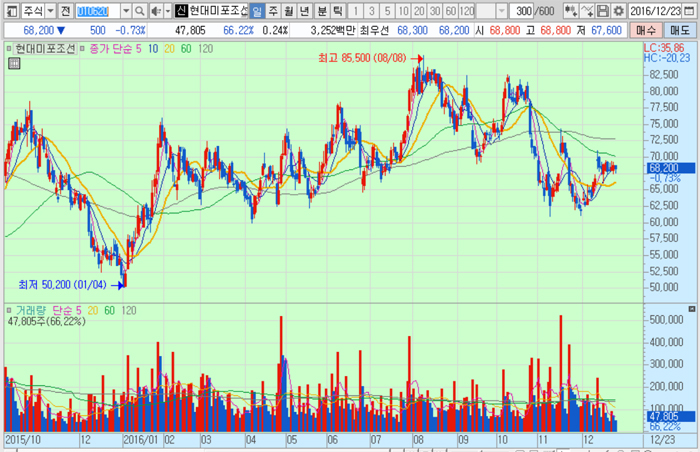Switch to monthly chart period 월

[289, 11]
